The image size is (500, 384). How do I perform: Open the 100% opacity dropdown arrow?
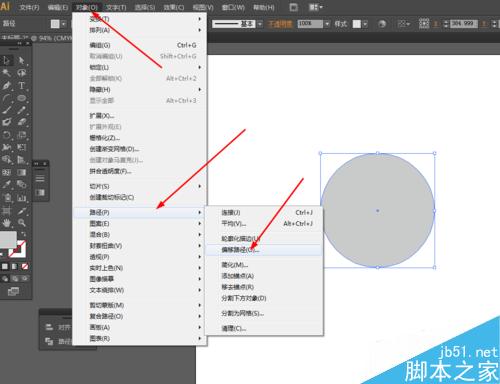327,24
